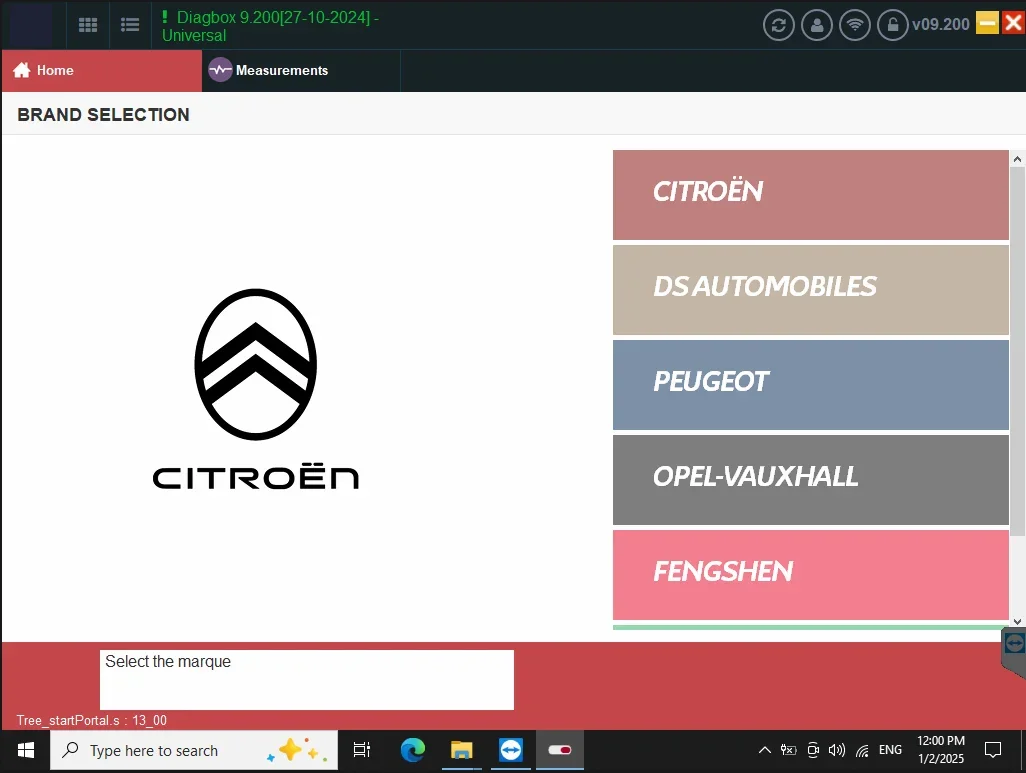Viewport: 1026px width, 773px height.
Task: Open the list view icon in header
Action: pyautogui.click(x=130, y=25)
